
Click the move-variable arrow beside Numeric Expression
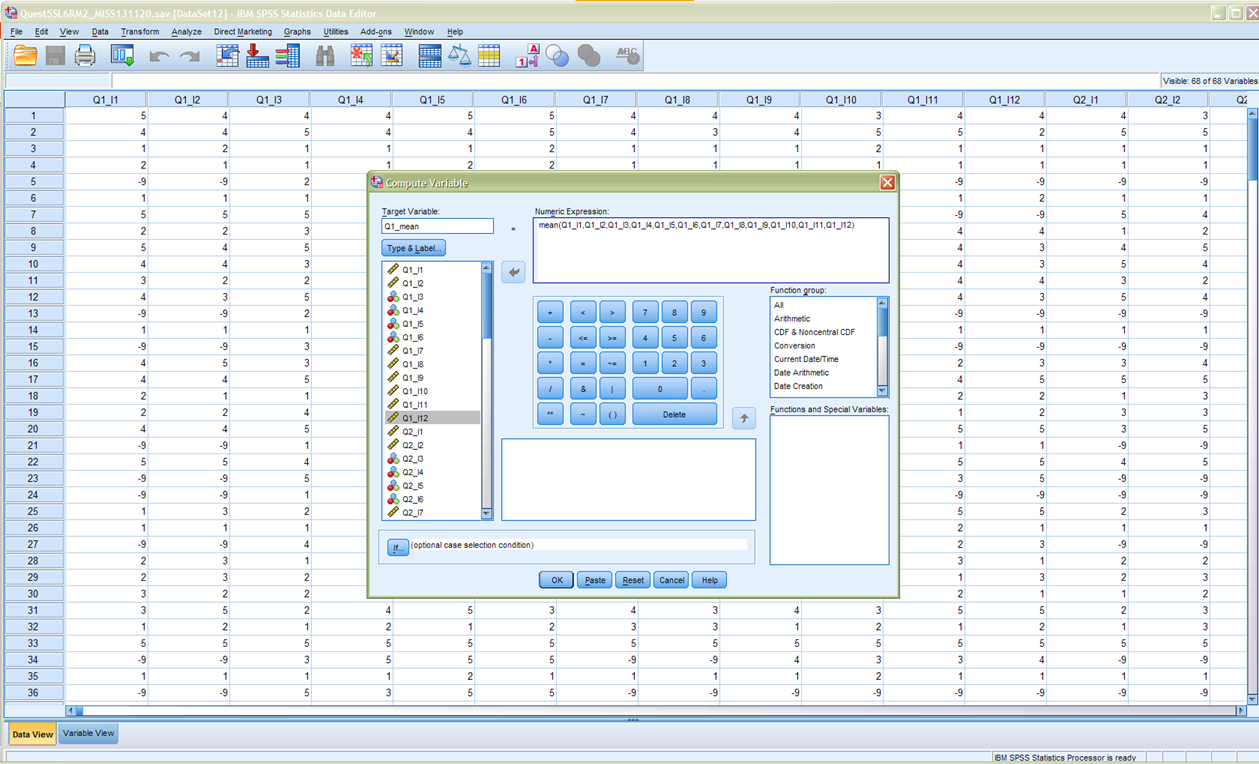(x=513, y=272)
